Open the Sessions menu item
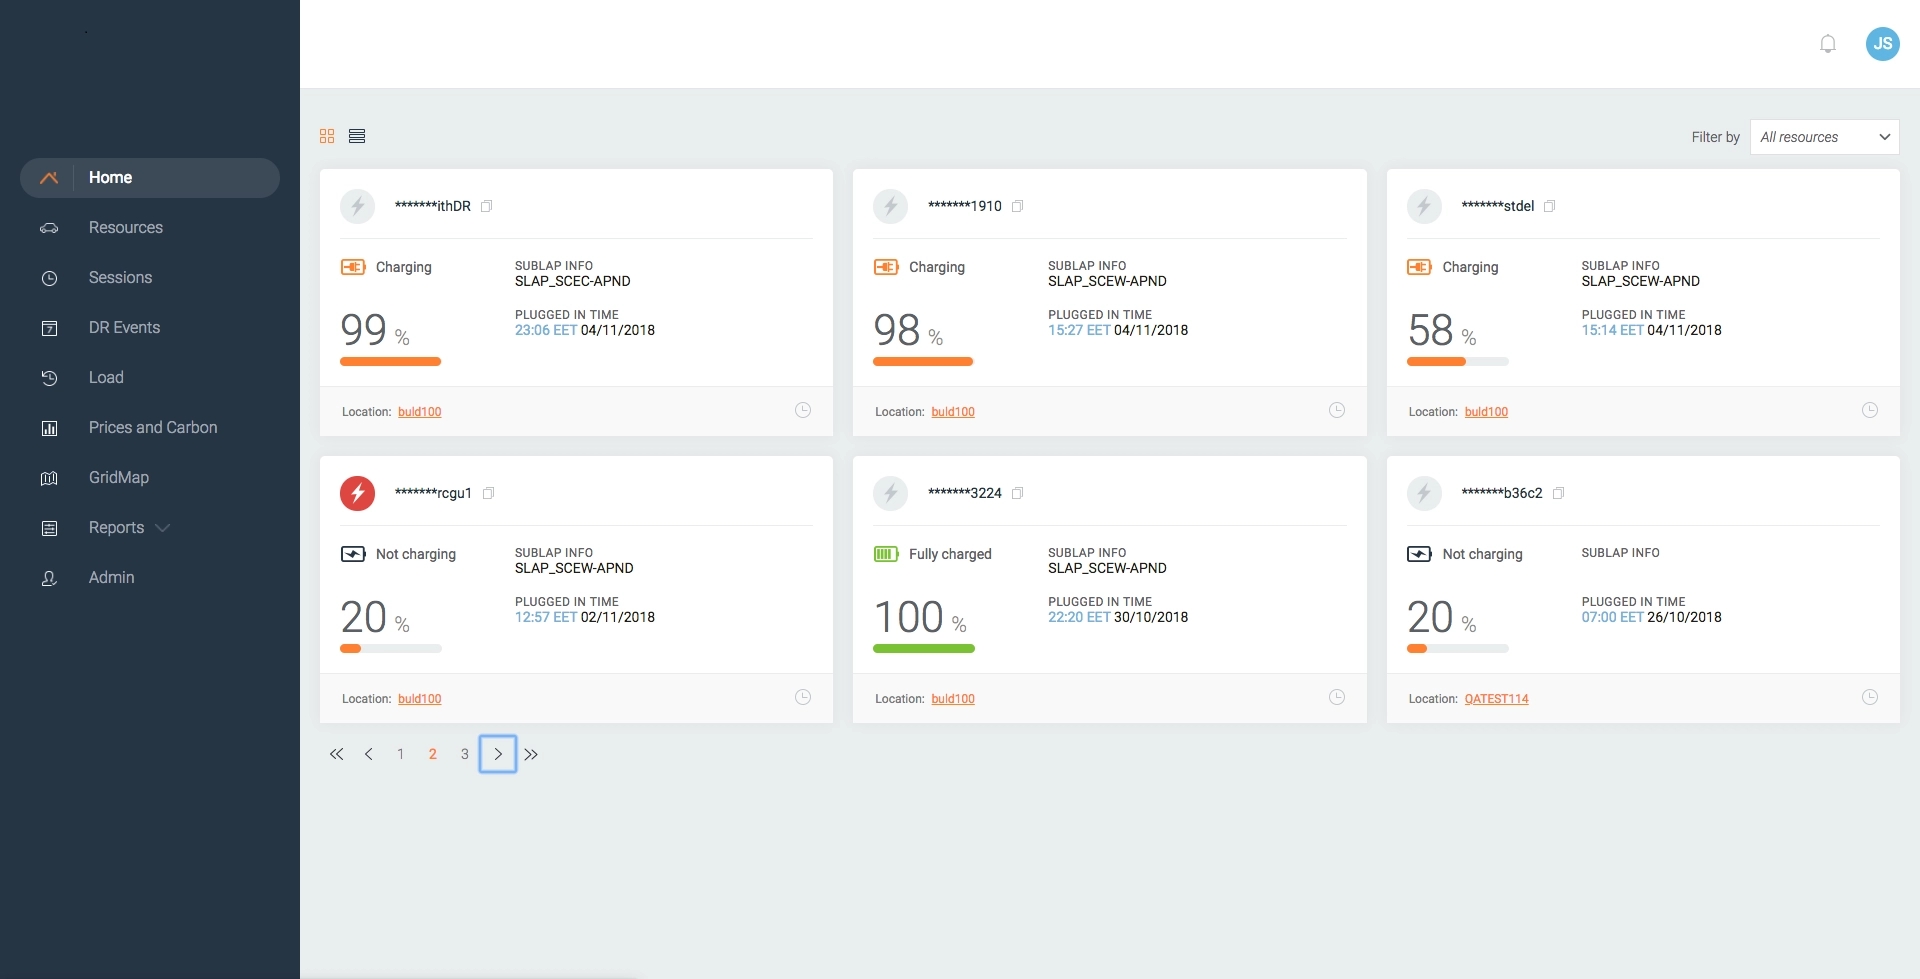This screenshot has width=1920, height=979. click(120, 278)
